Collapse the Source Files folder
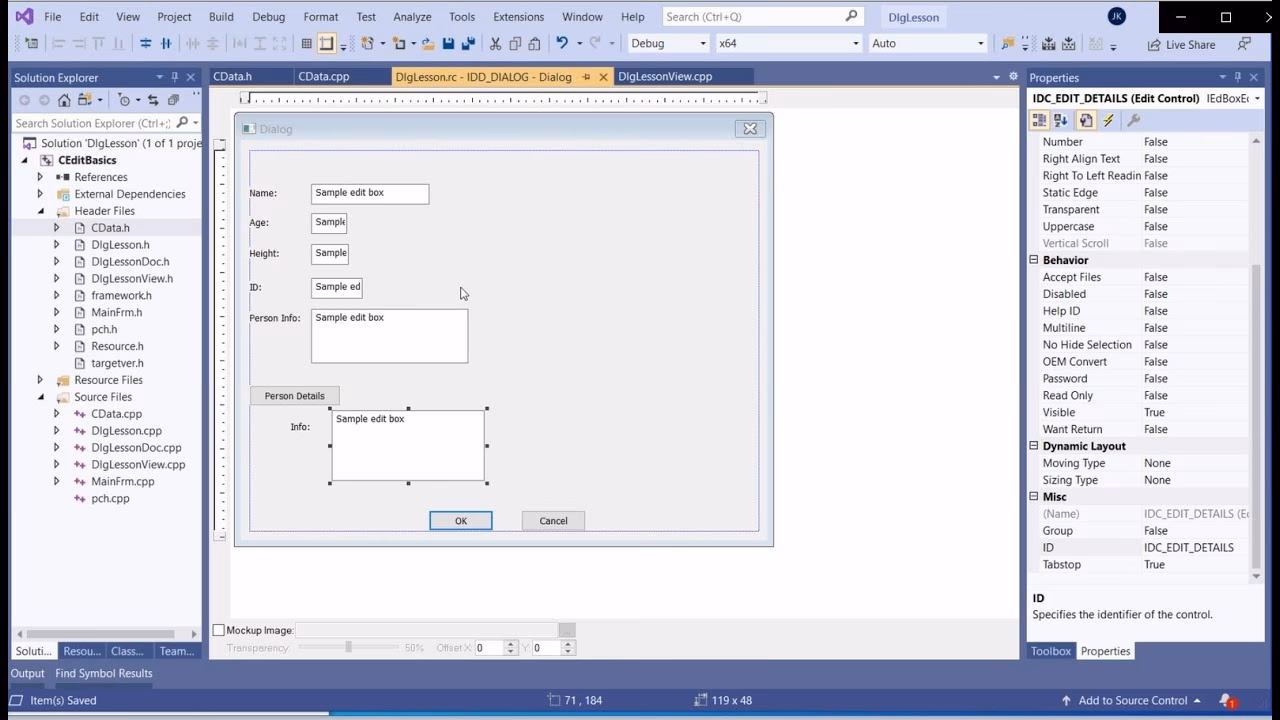 41,397
